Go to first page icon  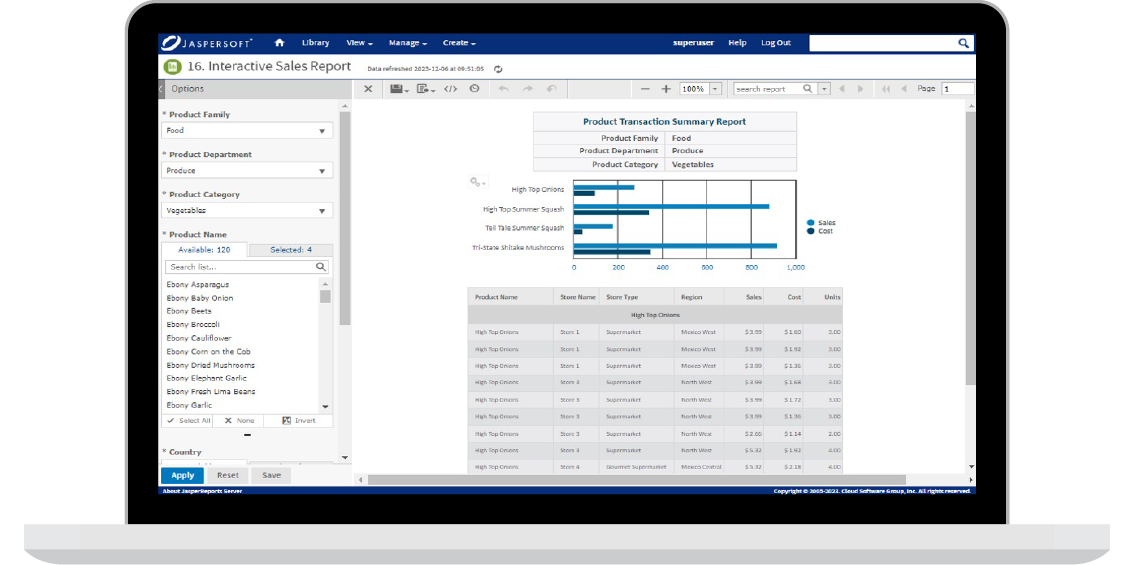tap(886, 89)
